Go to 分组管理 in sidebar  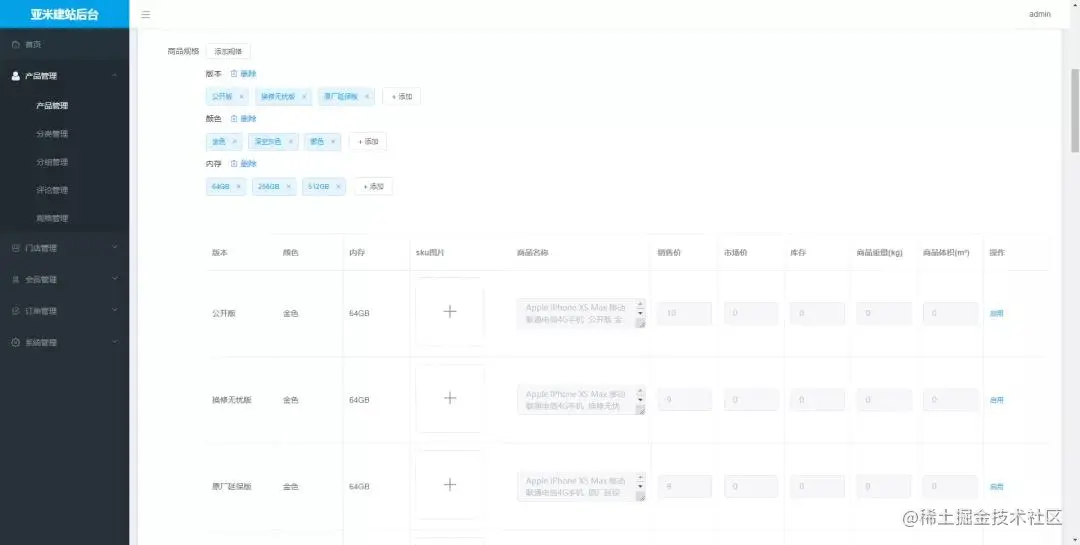[64, 163]
